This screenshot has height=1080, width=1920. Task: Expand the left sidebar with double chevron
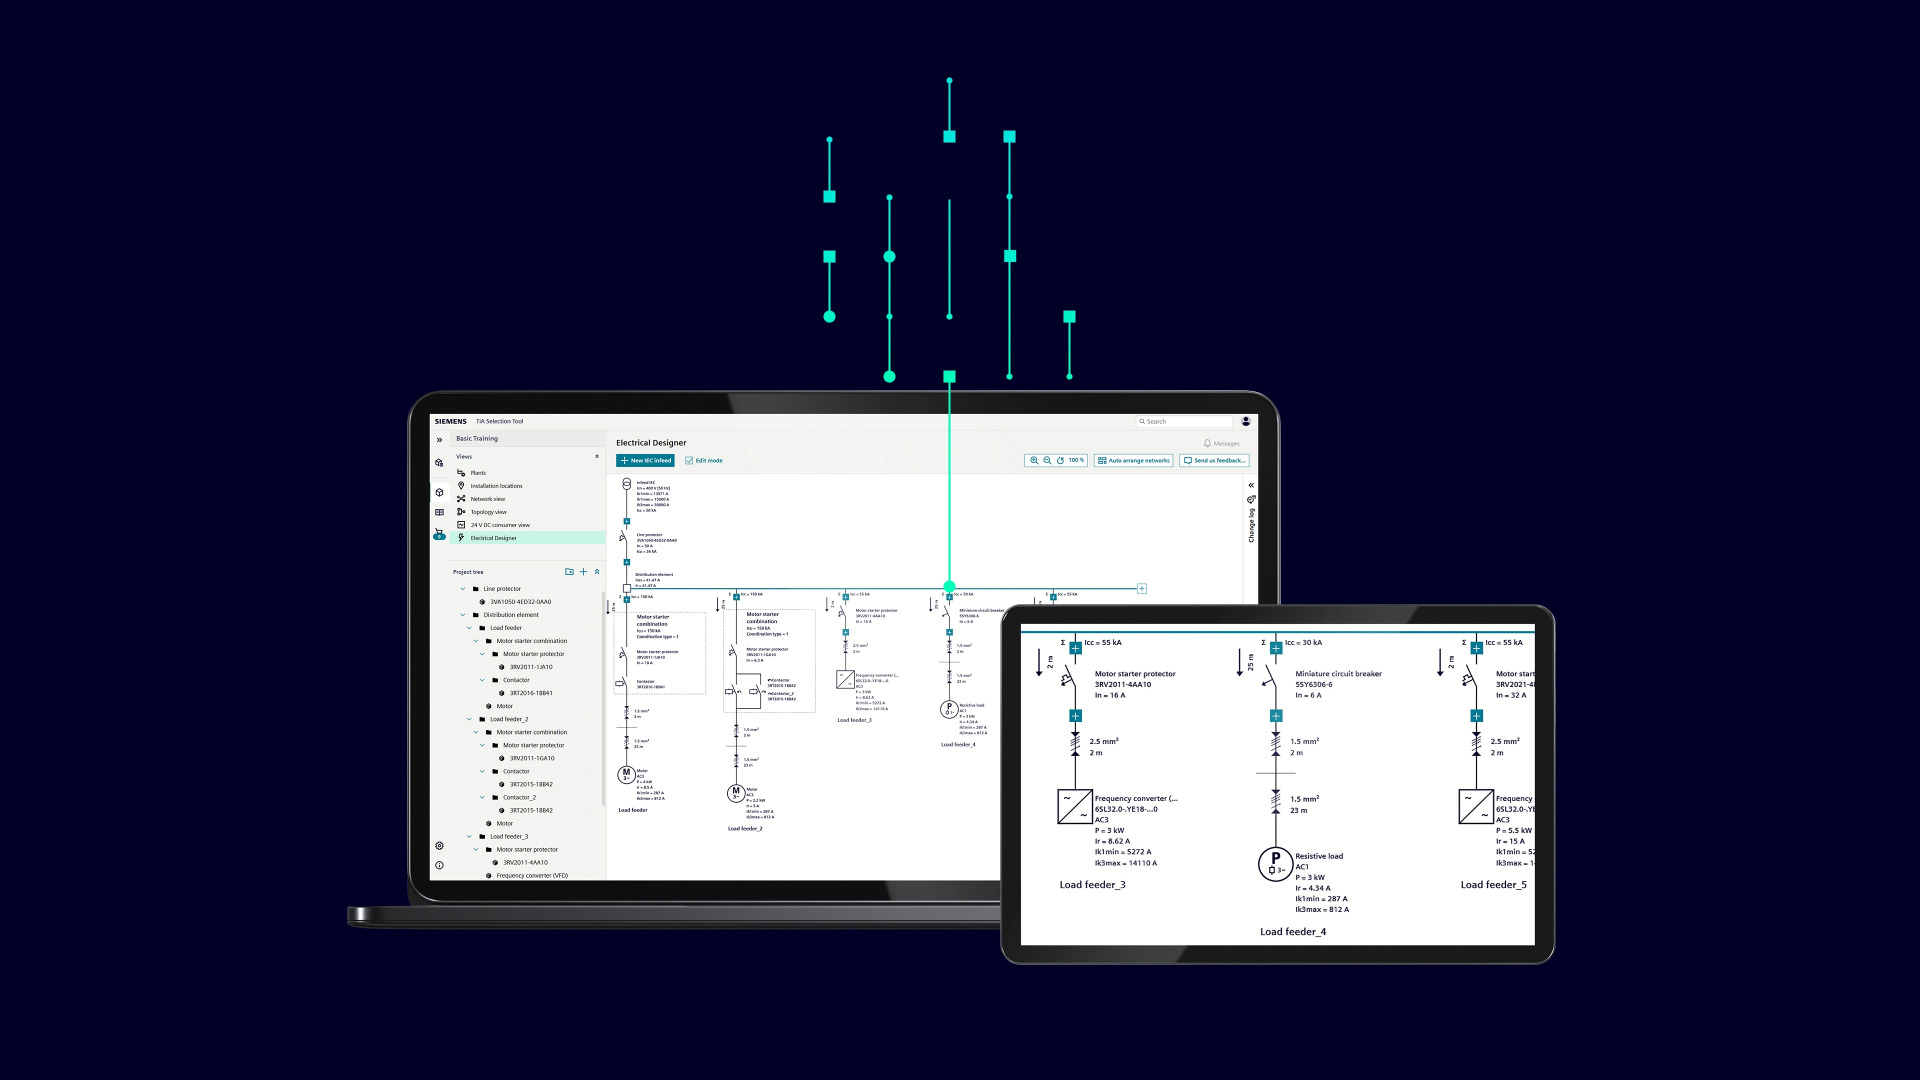click(439, 440)
